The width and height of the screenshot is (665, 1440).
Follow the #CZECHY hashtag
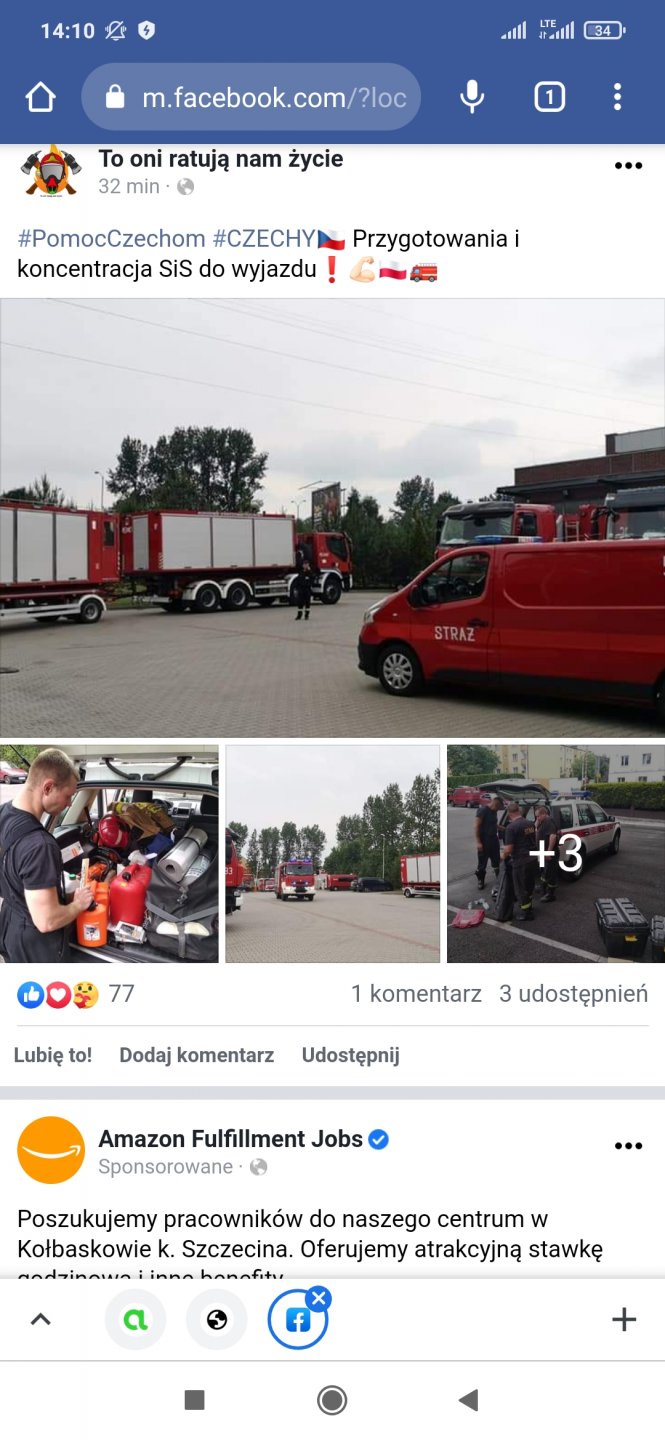click(264, 239)
